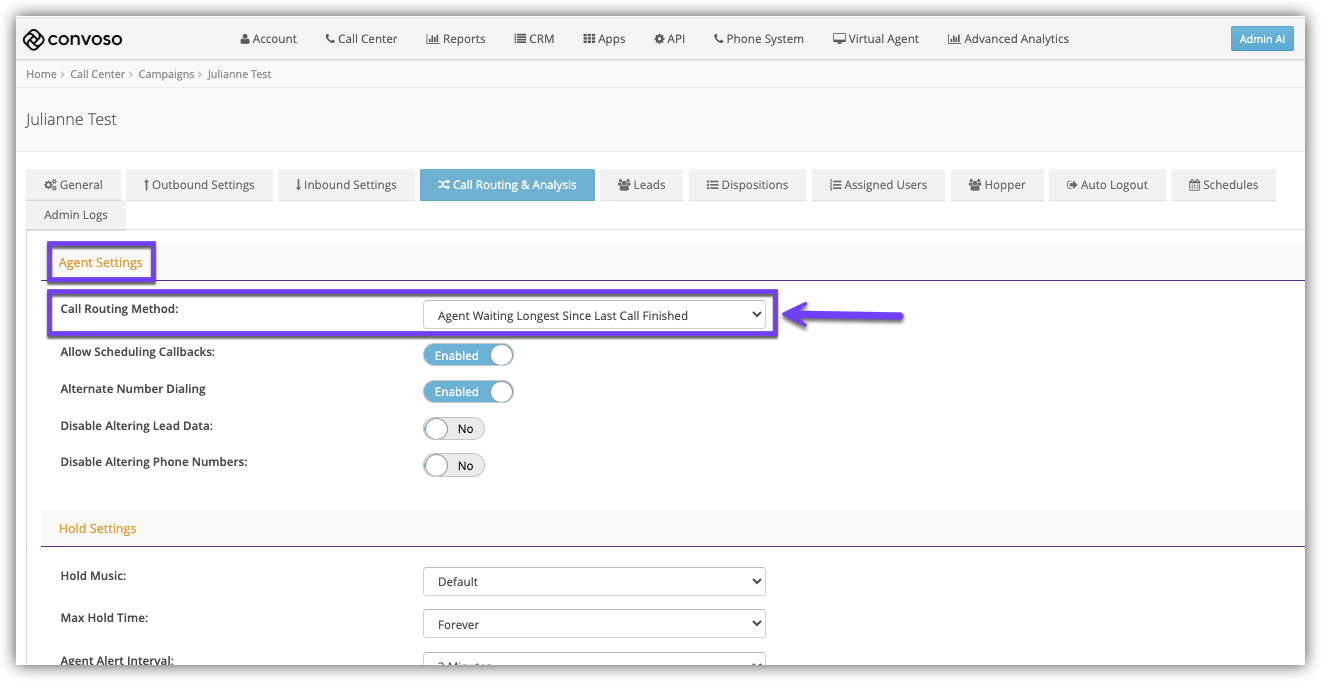The height and width of the screenshot is (681, 1321).
Task: Switch to the Hopper tab
Action: tap(997, 185)
